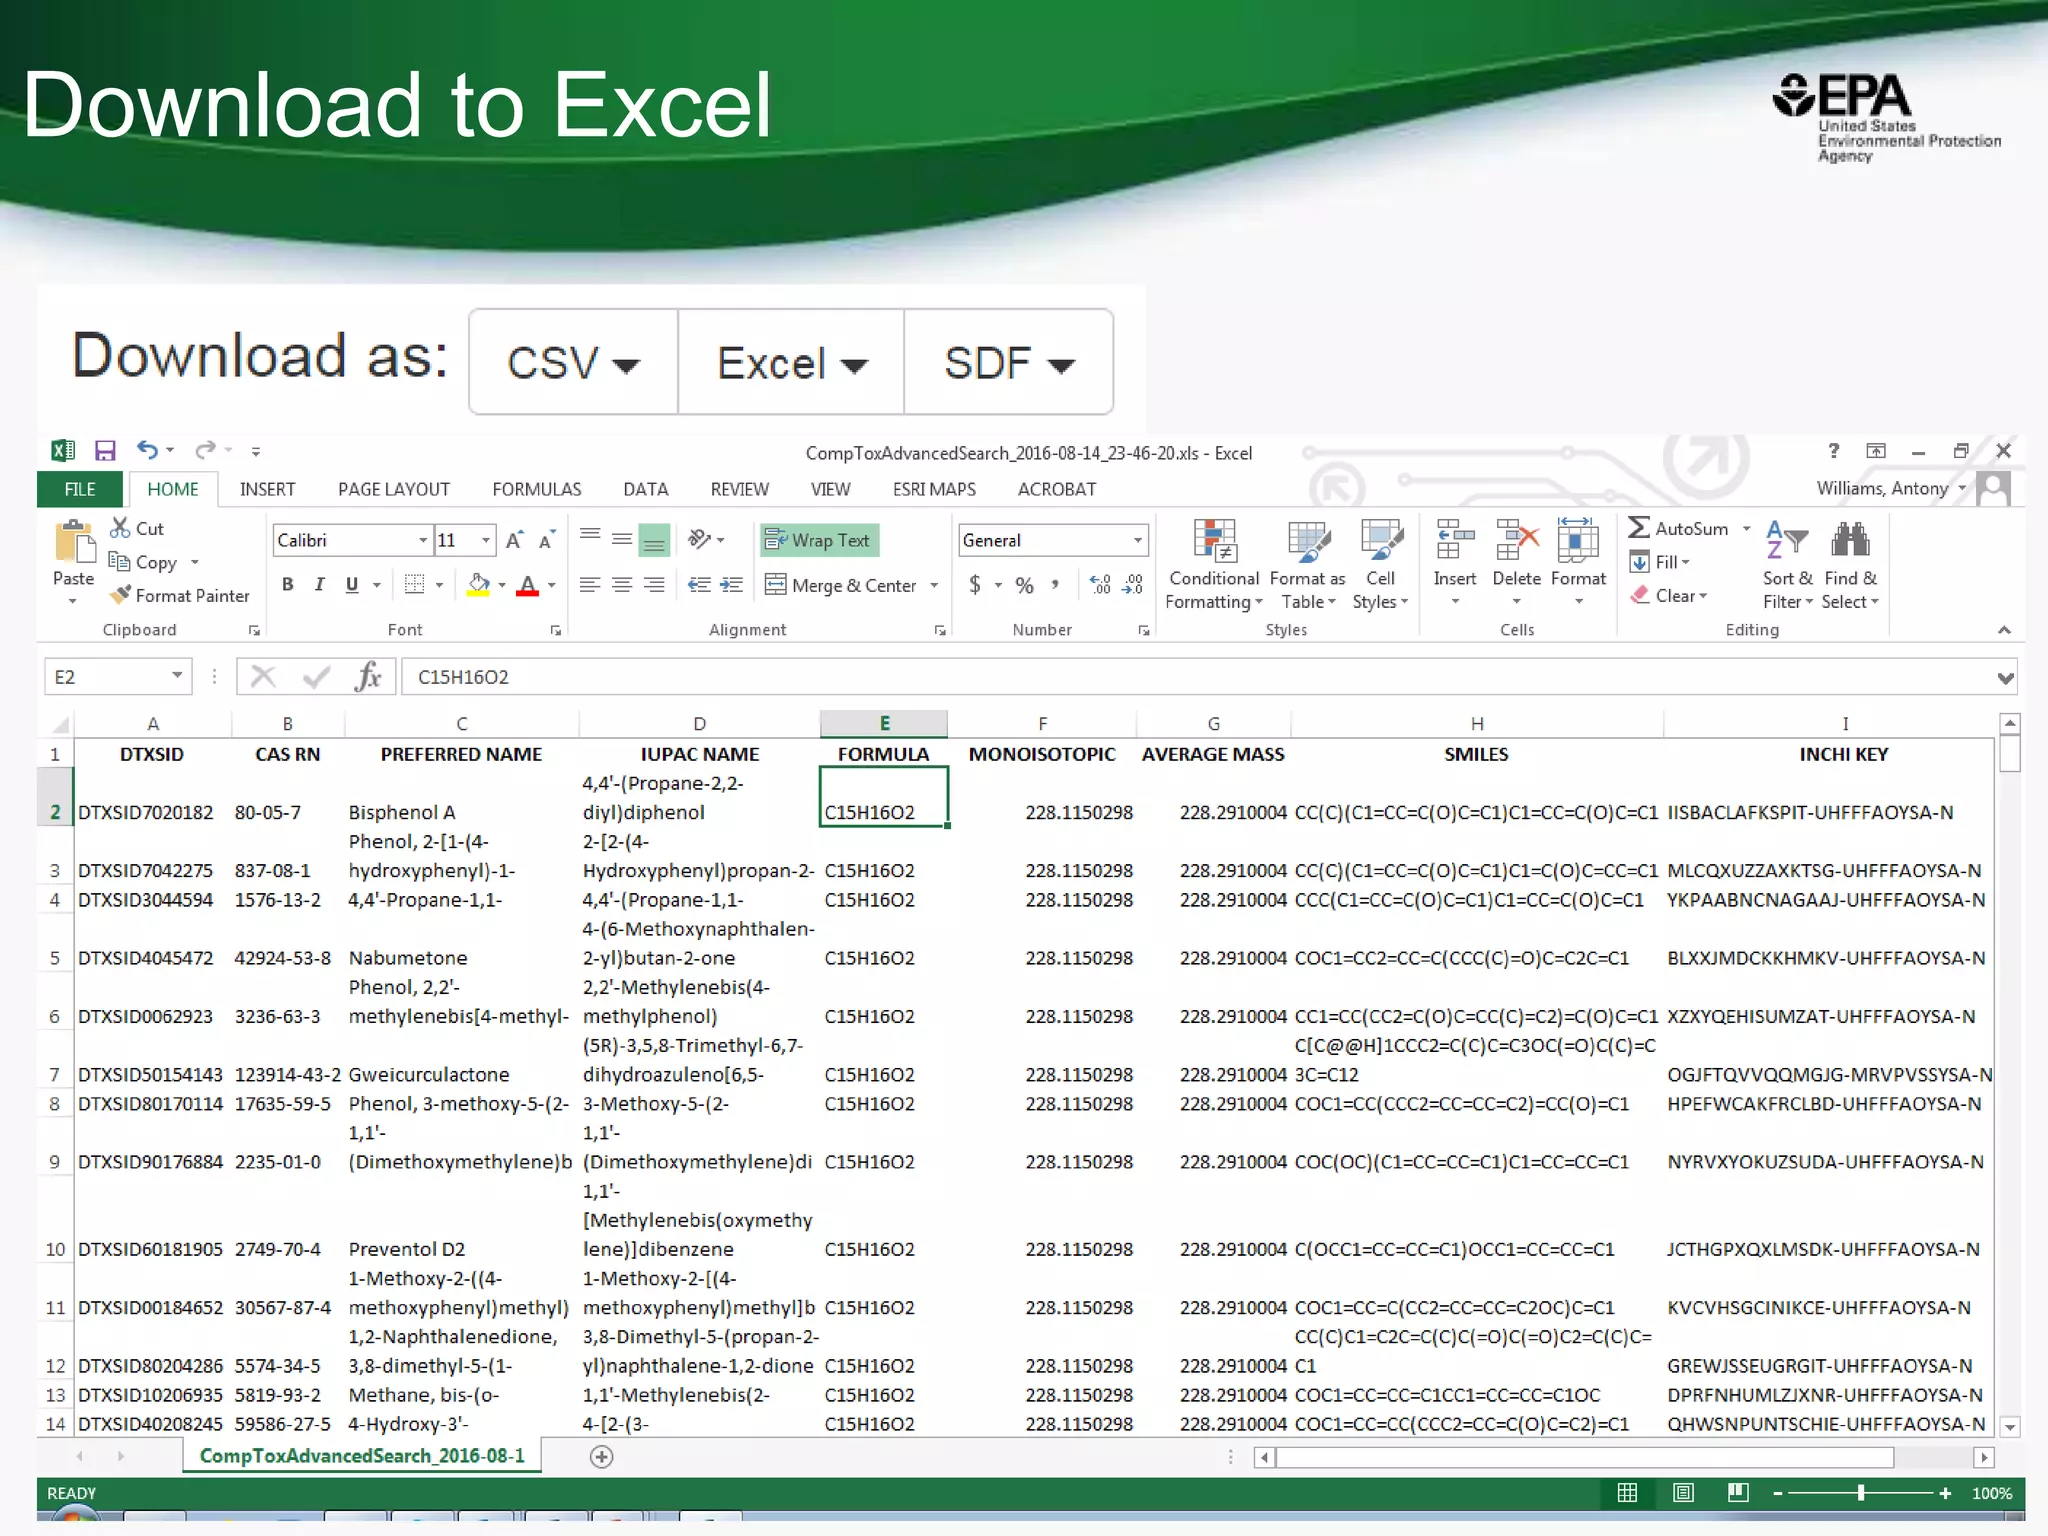Screen dimensions: 2048x1536
Task: Click the AutoSum button
Action: (x=1679, y=528)
